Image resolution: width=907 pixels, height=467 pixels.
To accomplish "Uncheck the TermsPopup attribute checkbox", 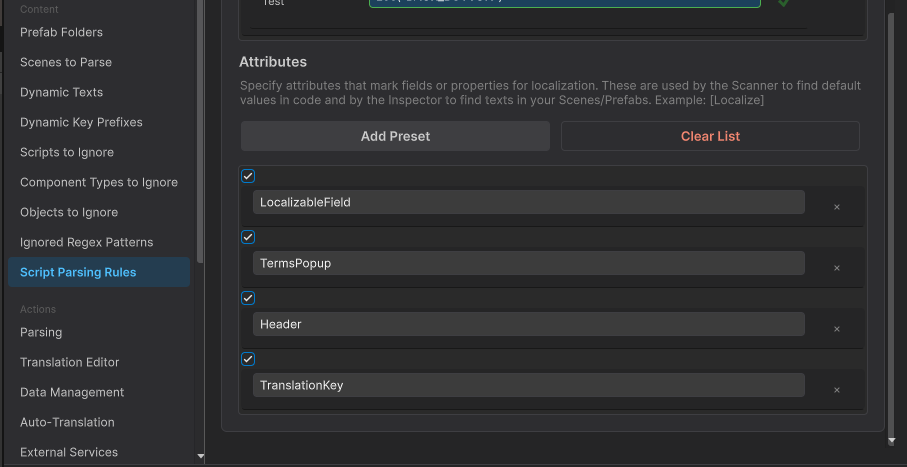I will (248, 237).
